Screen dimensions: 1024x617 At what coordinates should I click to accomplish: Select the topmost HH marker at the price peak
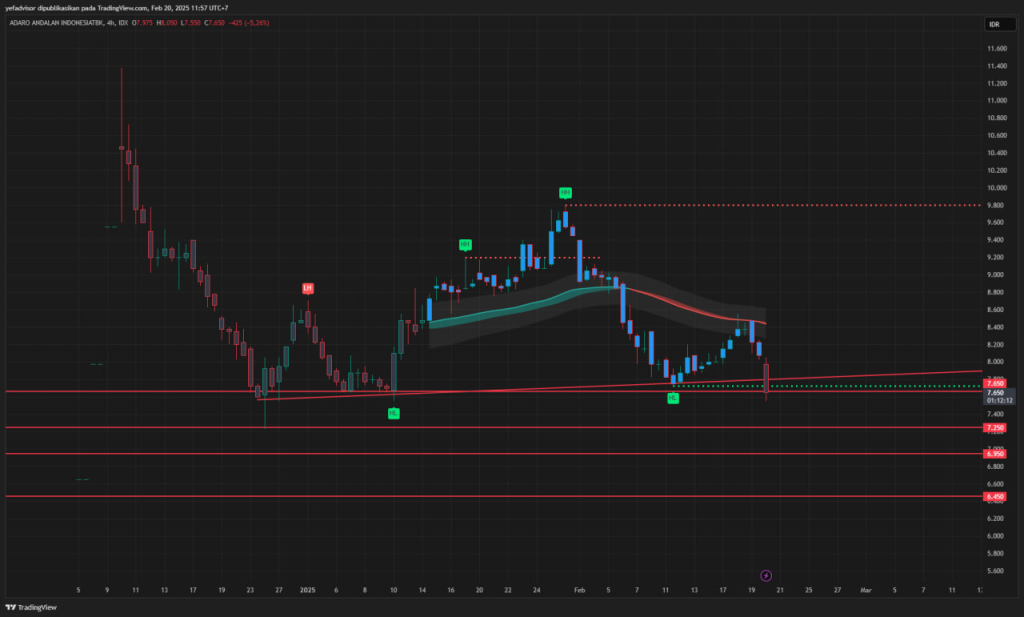(565, 191)
